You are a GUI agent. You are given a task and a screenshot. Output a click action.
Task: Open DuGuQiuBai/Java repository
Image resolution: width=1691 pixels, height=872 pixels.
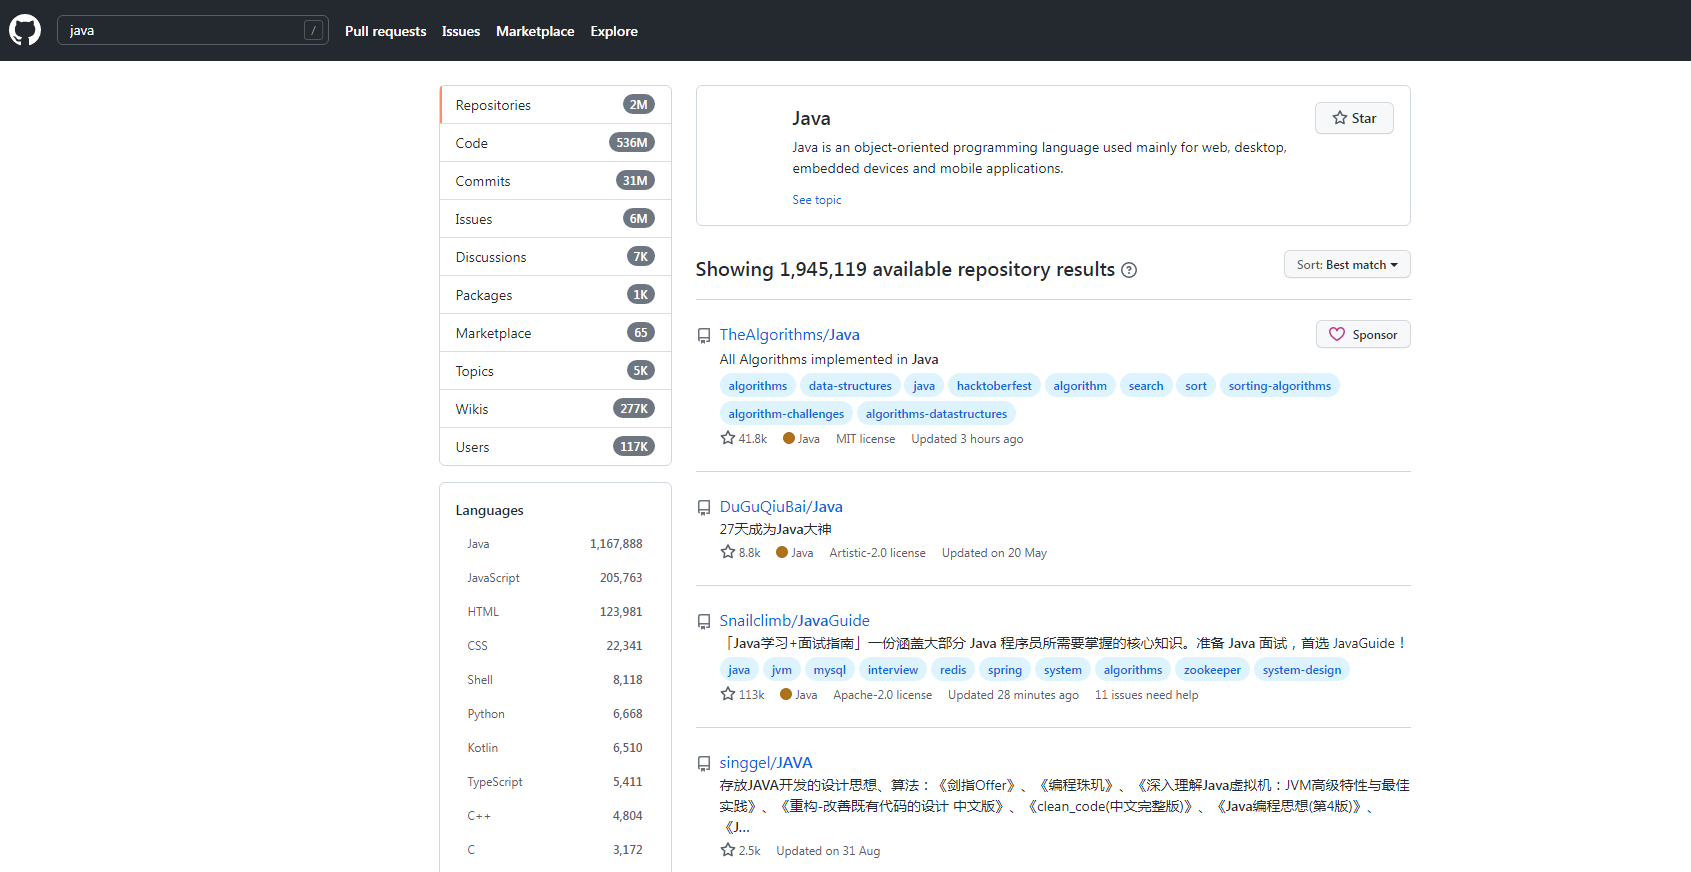coord(781,507)
